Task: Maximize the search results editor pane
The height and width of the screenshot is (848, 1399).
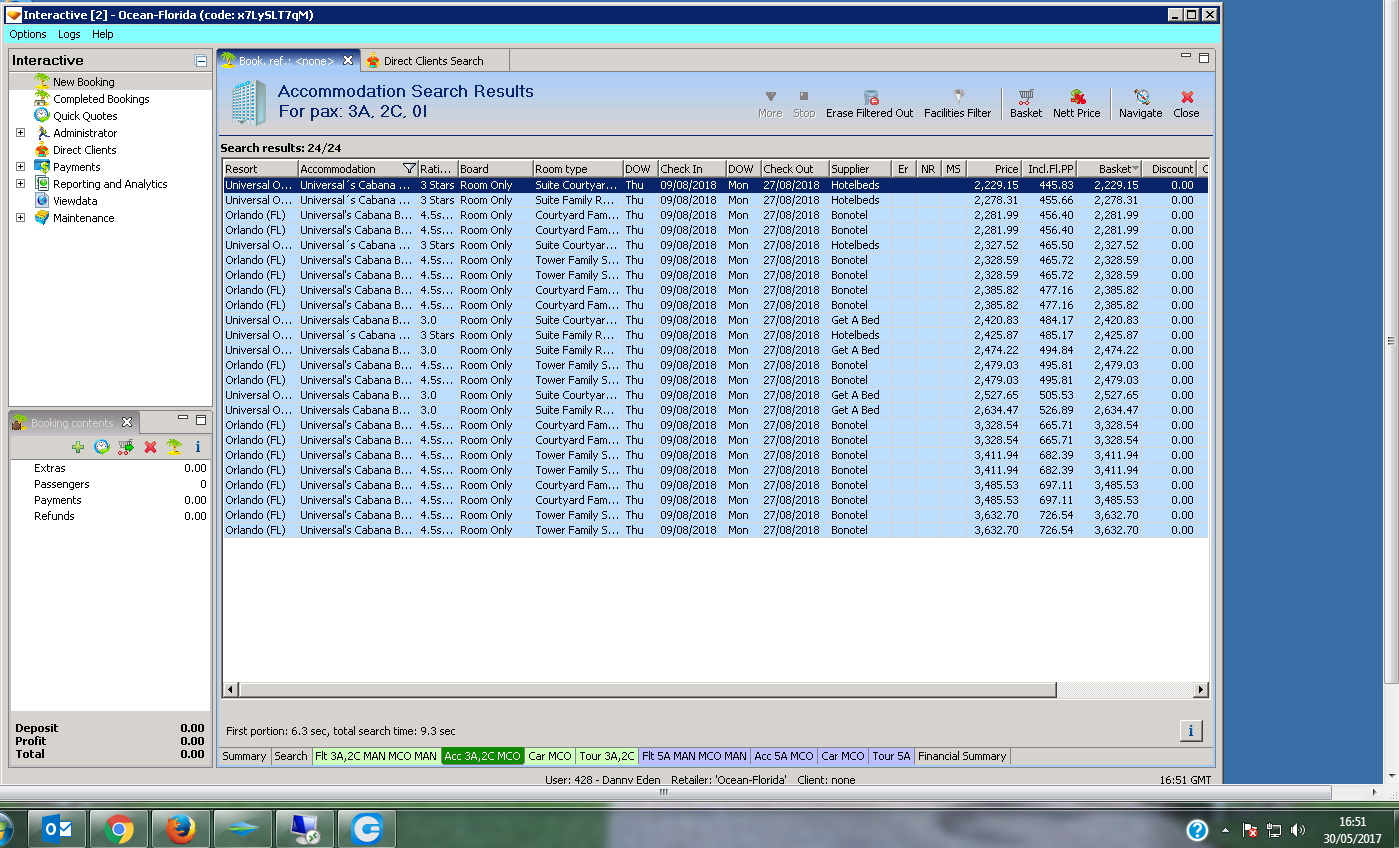Action: click(1204, 57)
